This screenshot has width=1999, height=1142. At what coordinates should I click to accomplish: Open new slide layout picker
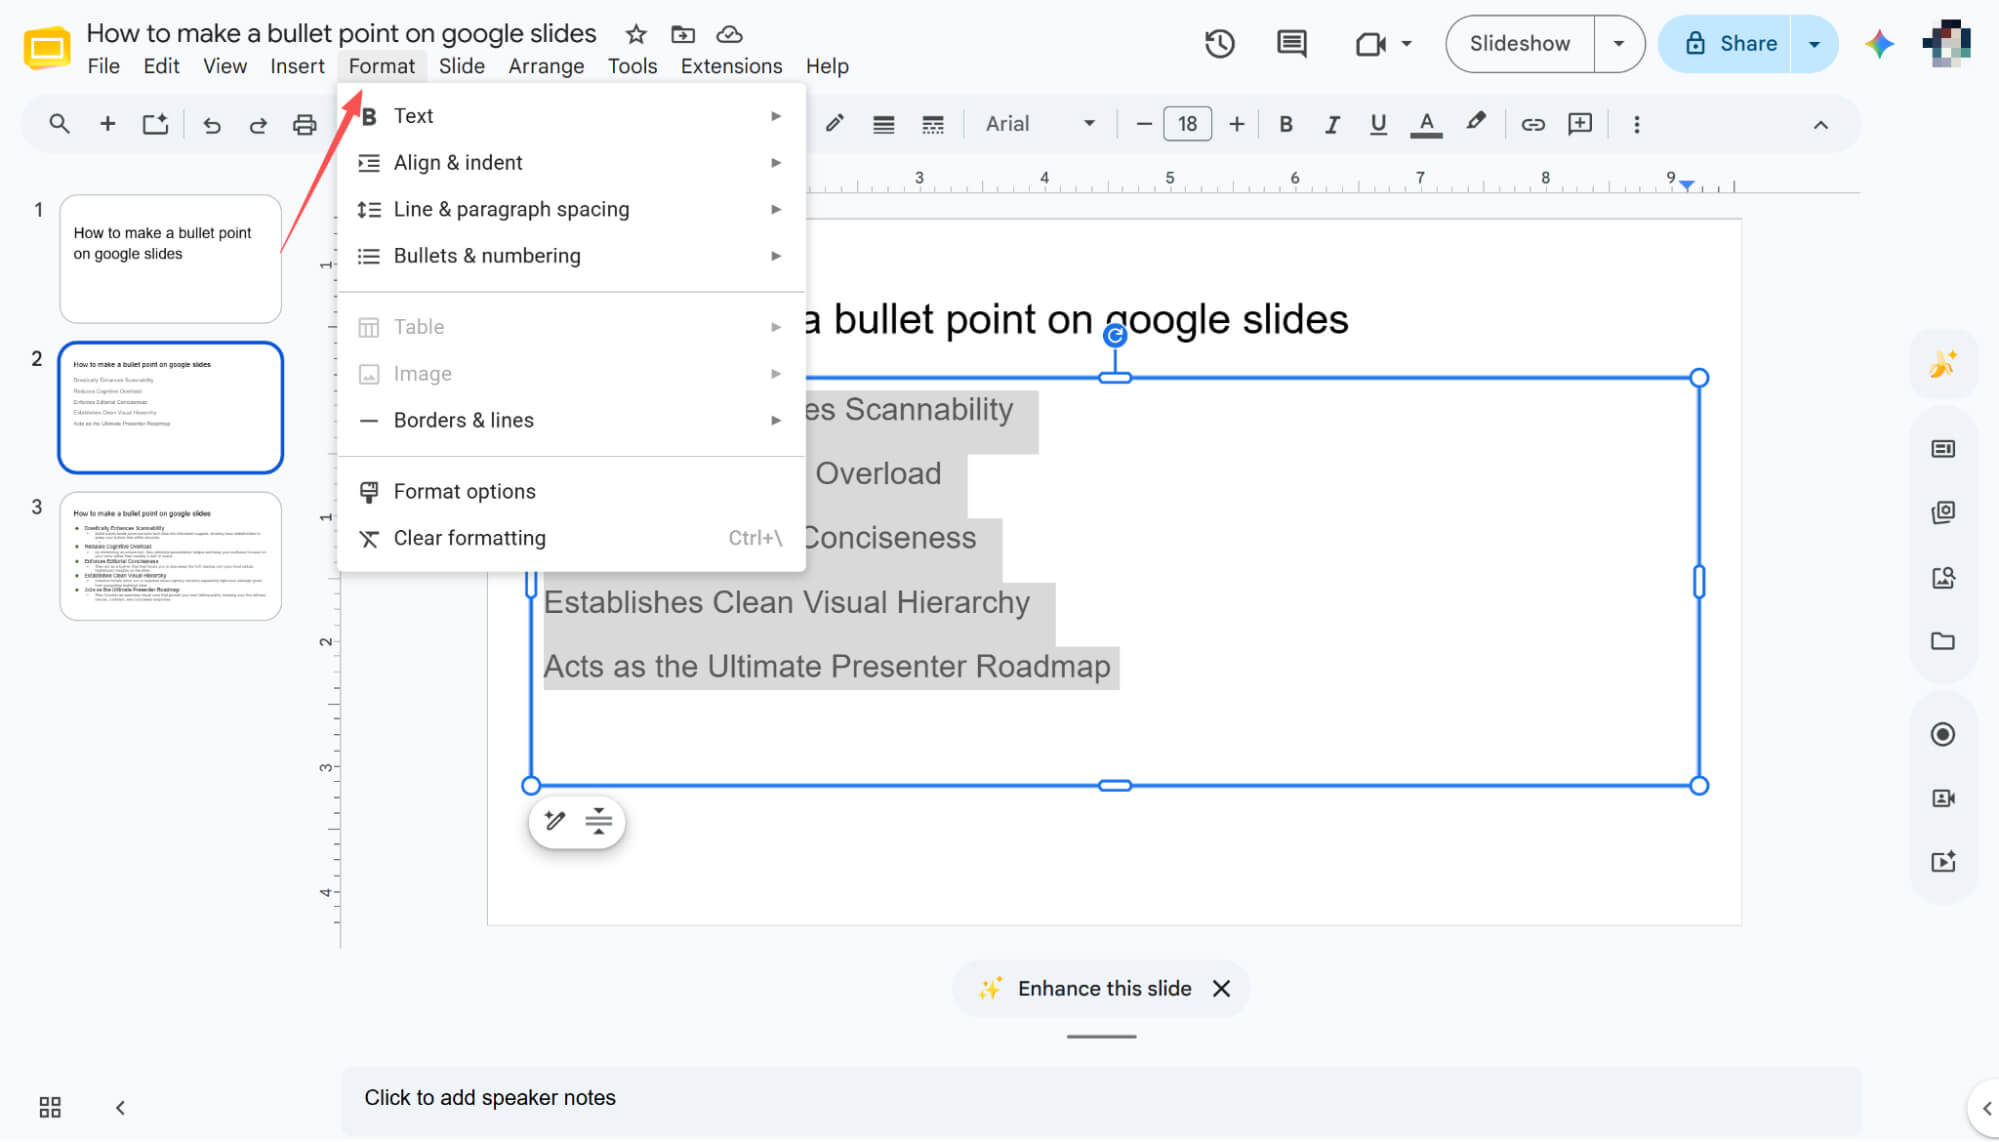155,124
